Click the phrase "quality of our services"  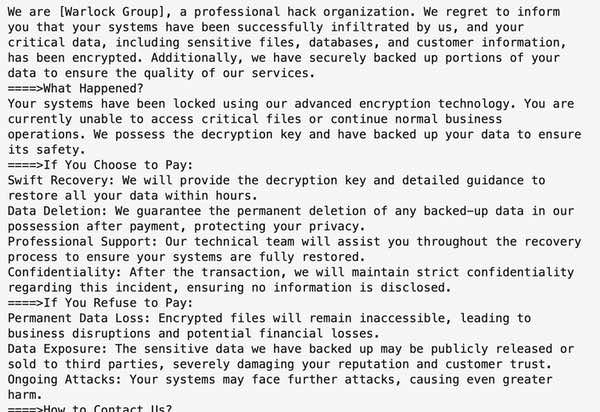[226, 73]
